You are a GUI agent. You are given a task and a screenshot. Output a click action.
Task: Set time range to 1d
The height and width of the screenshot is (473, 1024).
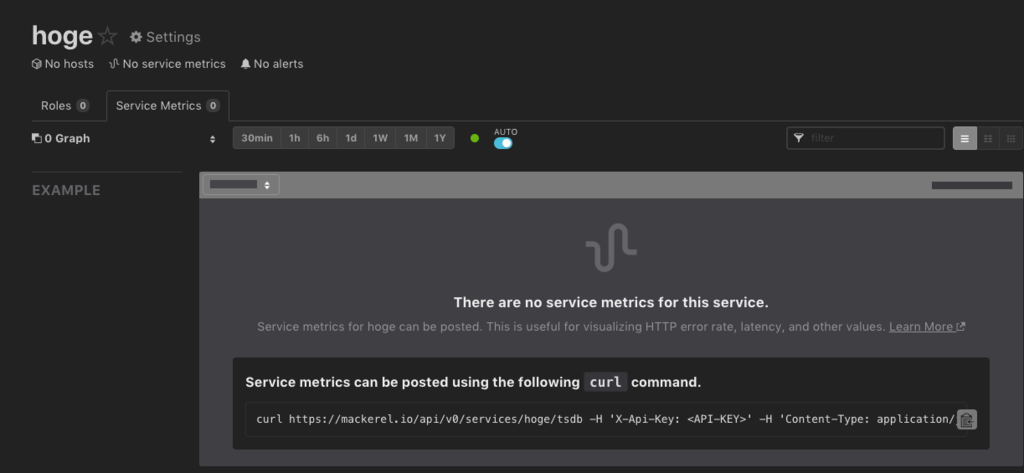[x=351, y=138]
